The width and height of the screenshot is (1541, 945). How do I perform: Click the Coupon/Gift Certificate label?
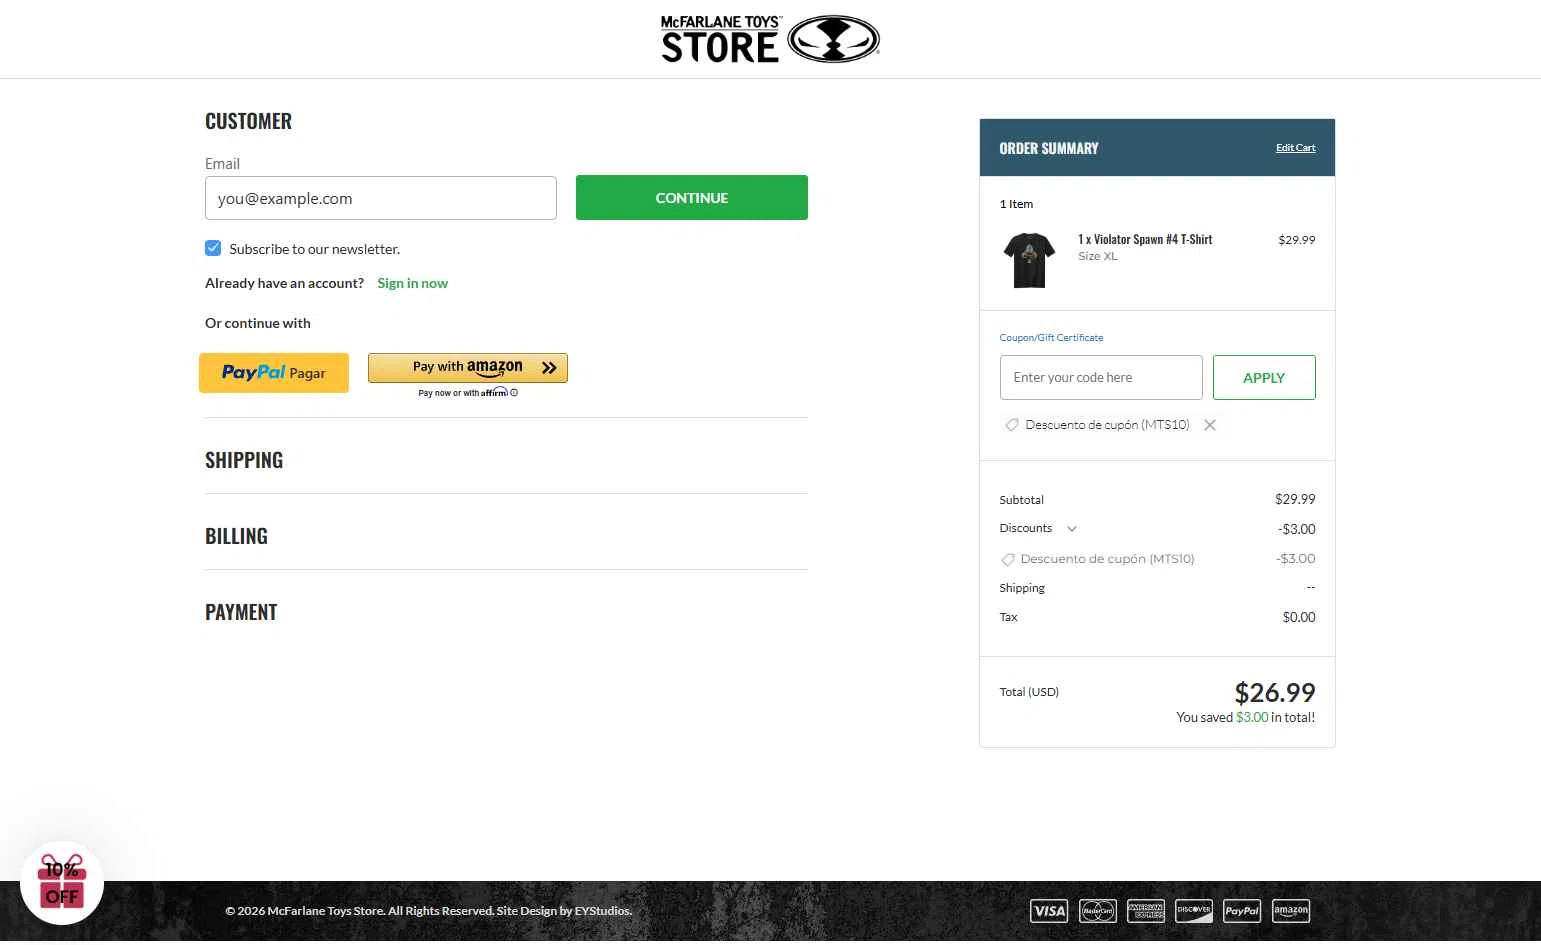pos(1051,338)
